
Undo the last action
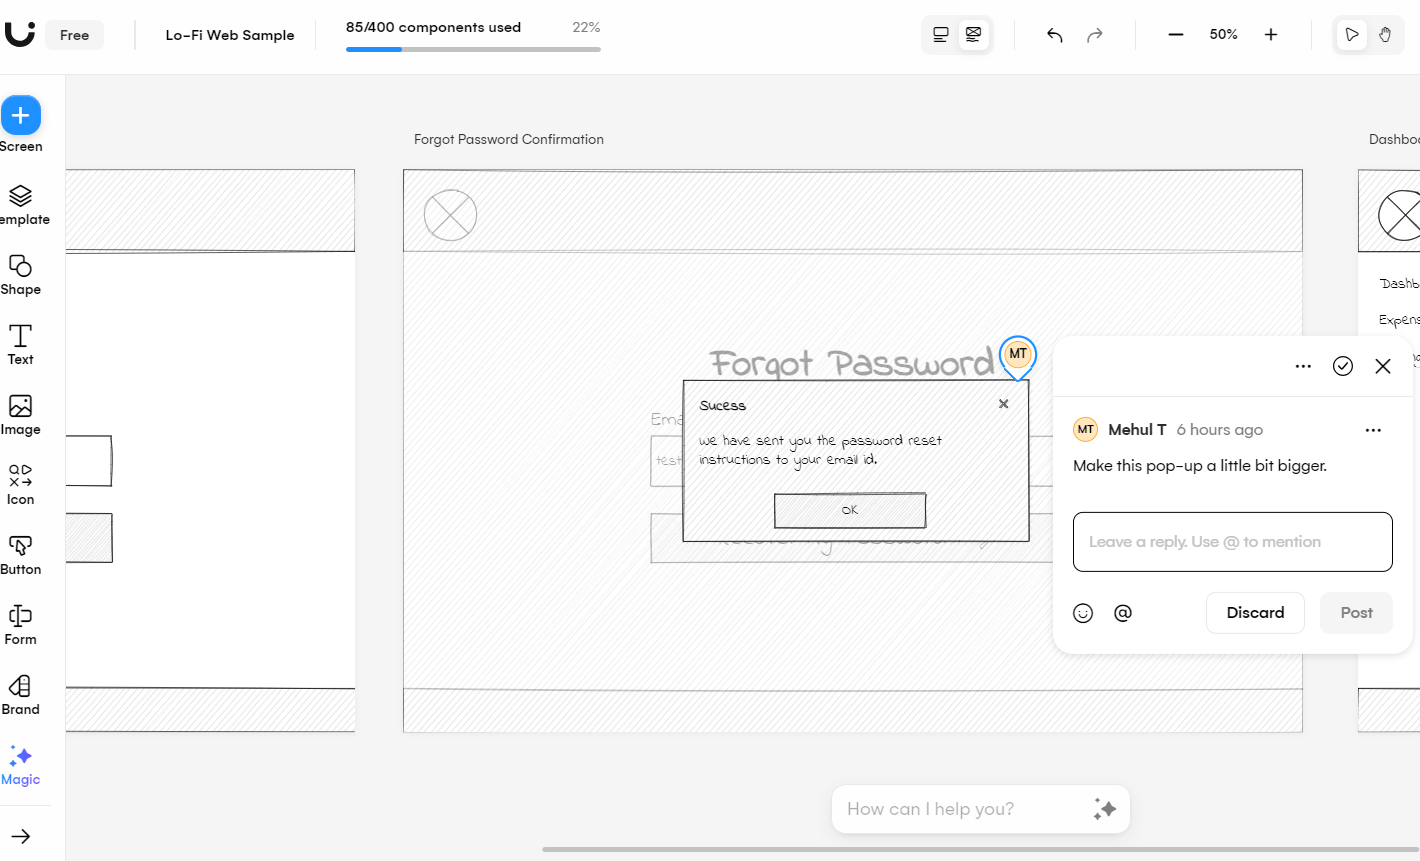pyautogui.click(x=1054, y=34)
